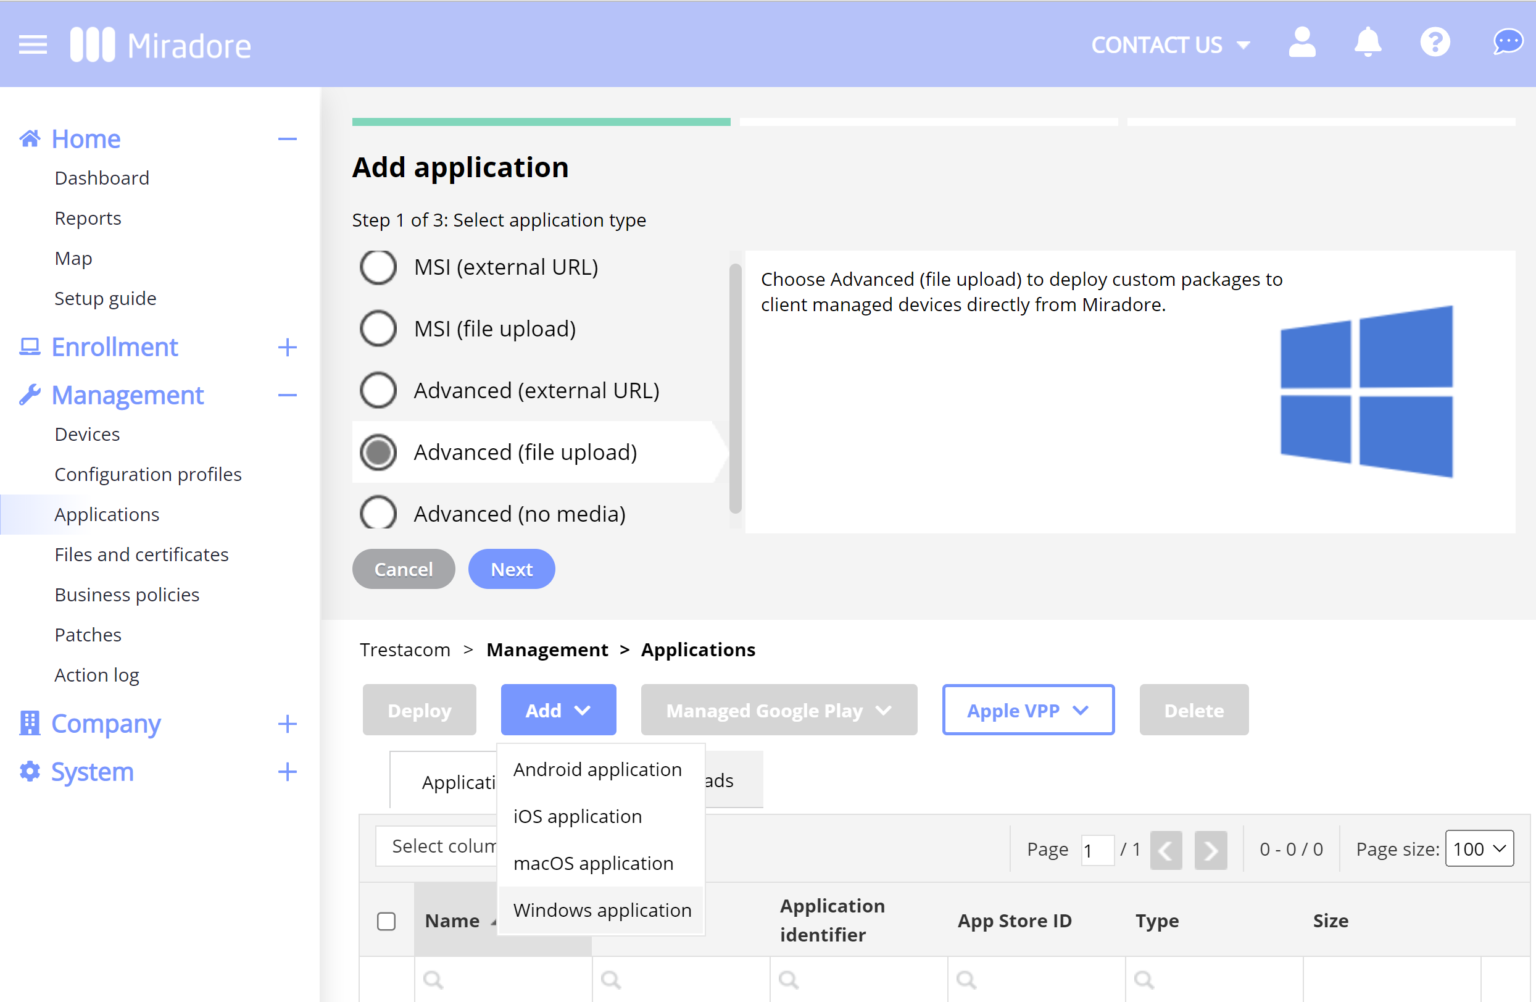The width and height of the screenshot is (1536, 1002).
Task: Choose iOS application from the Add menu
Action: [x=577, y=816]
